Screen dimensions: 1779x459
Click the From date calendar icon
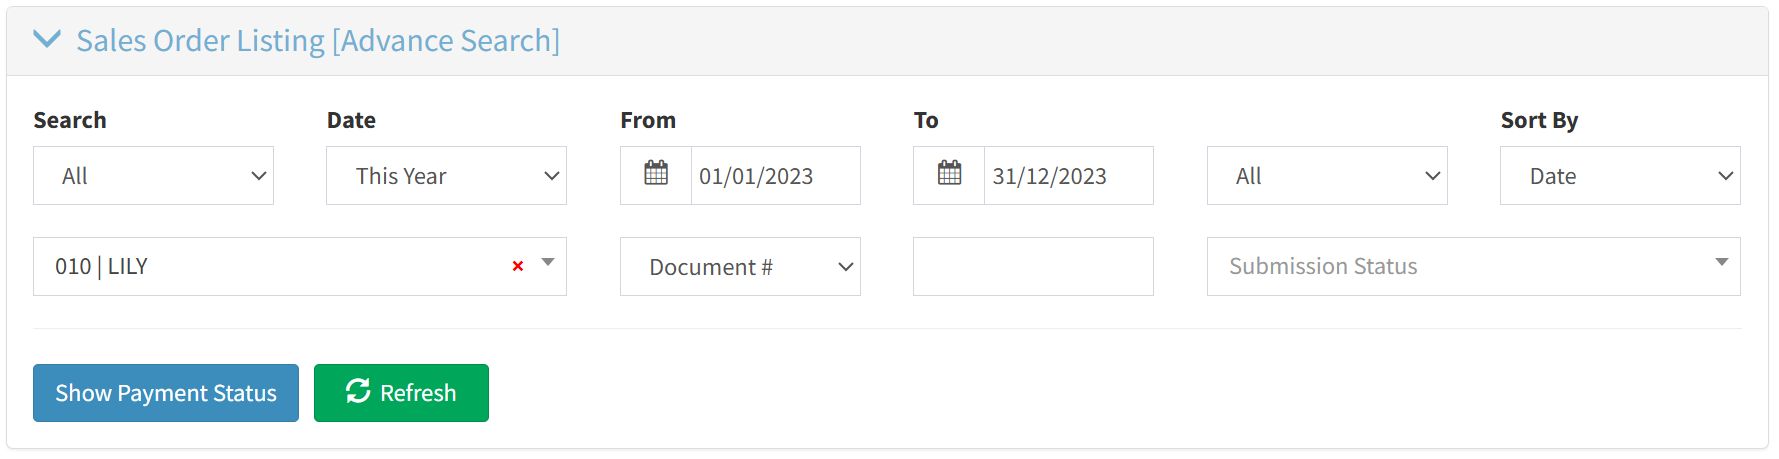656,175
